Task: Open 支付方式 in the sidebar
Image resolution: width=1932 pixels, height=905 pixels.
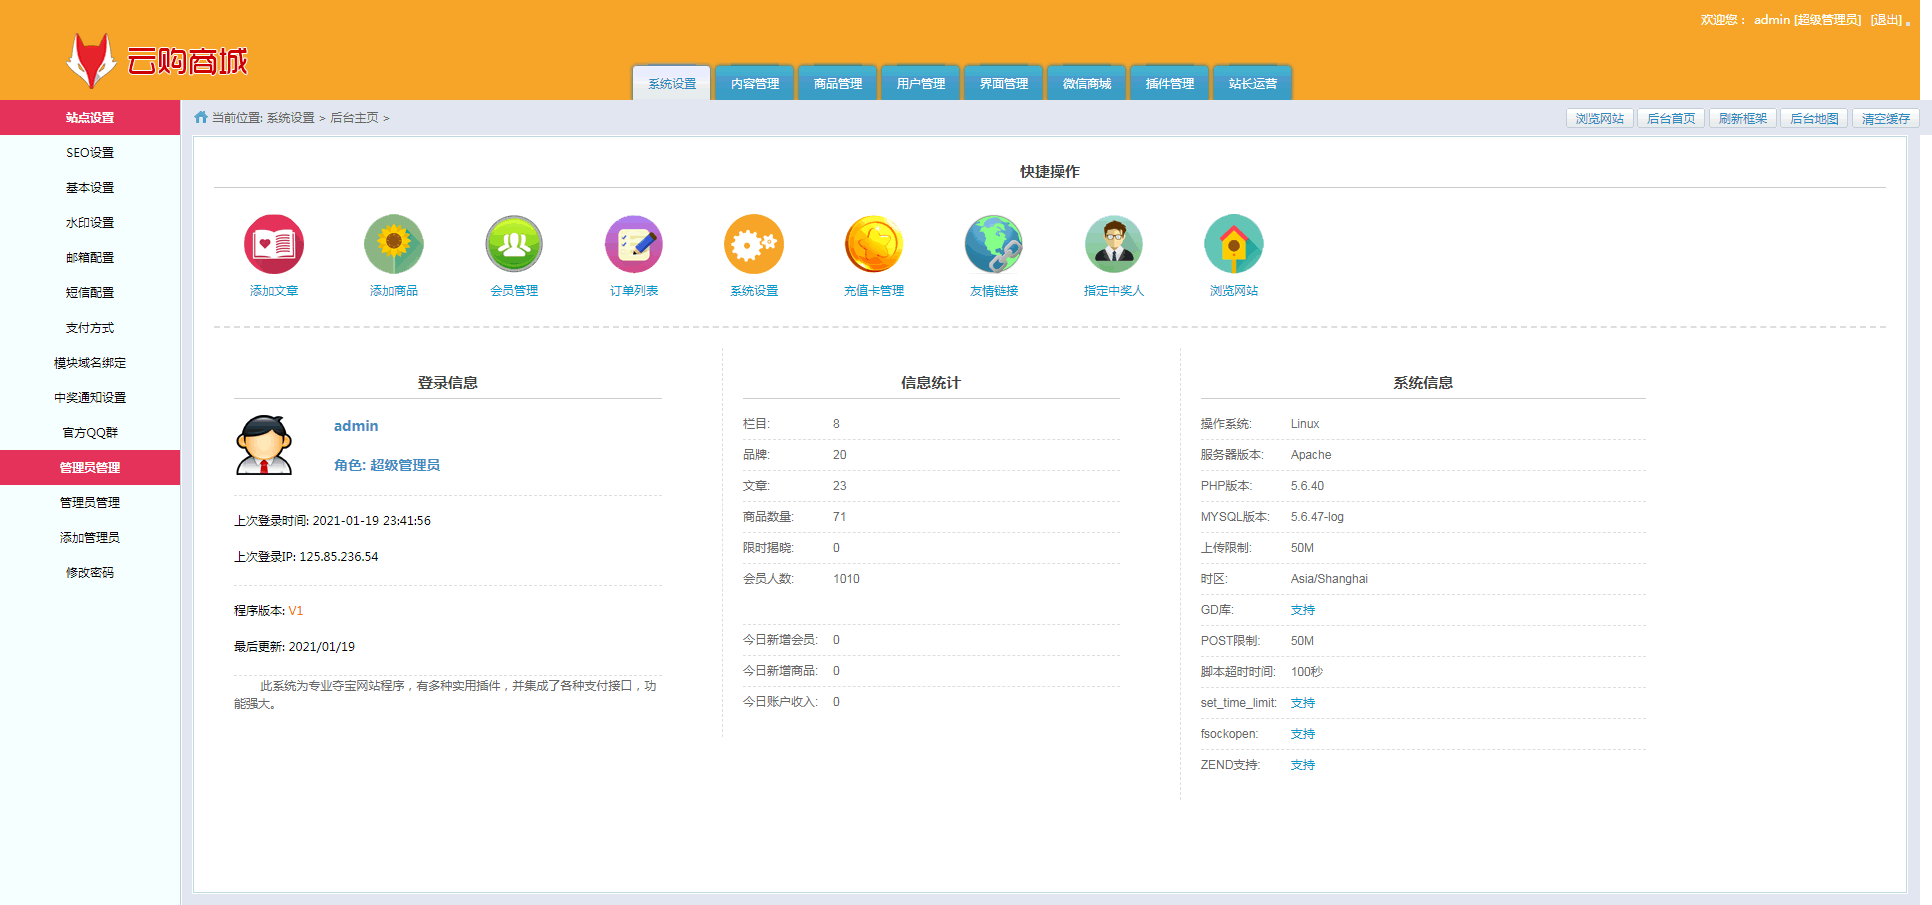Action: click(x=90, y=328)
